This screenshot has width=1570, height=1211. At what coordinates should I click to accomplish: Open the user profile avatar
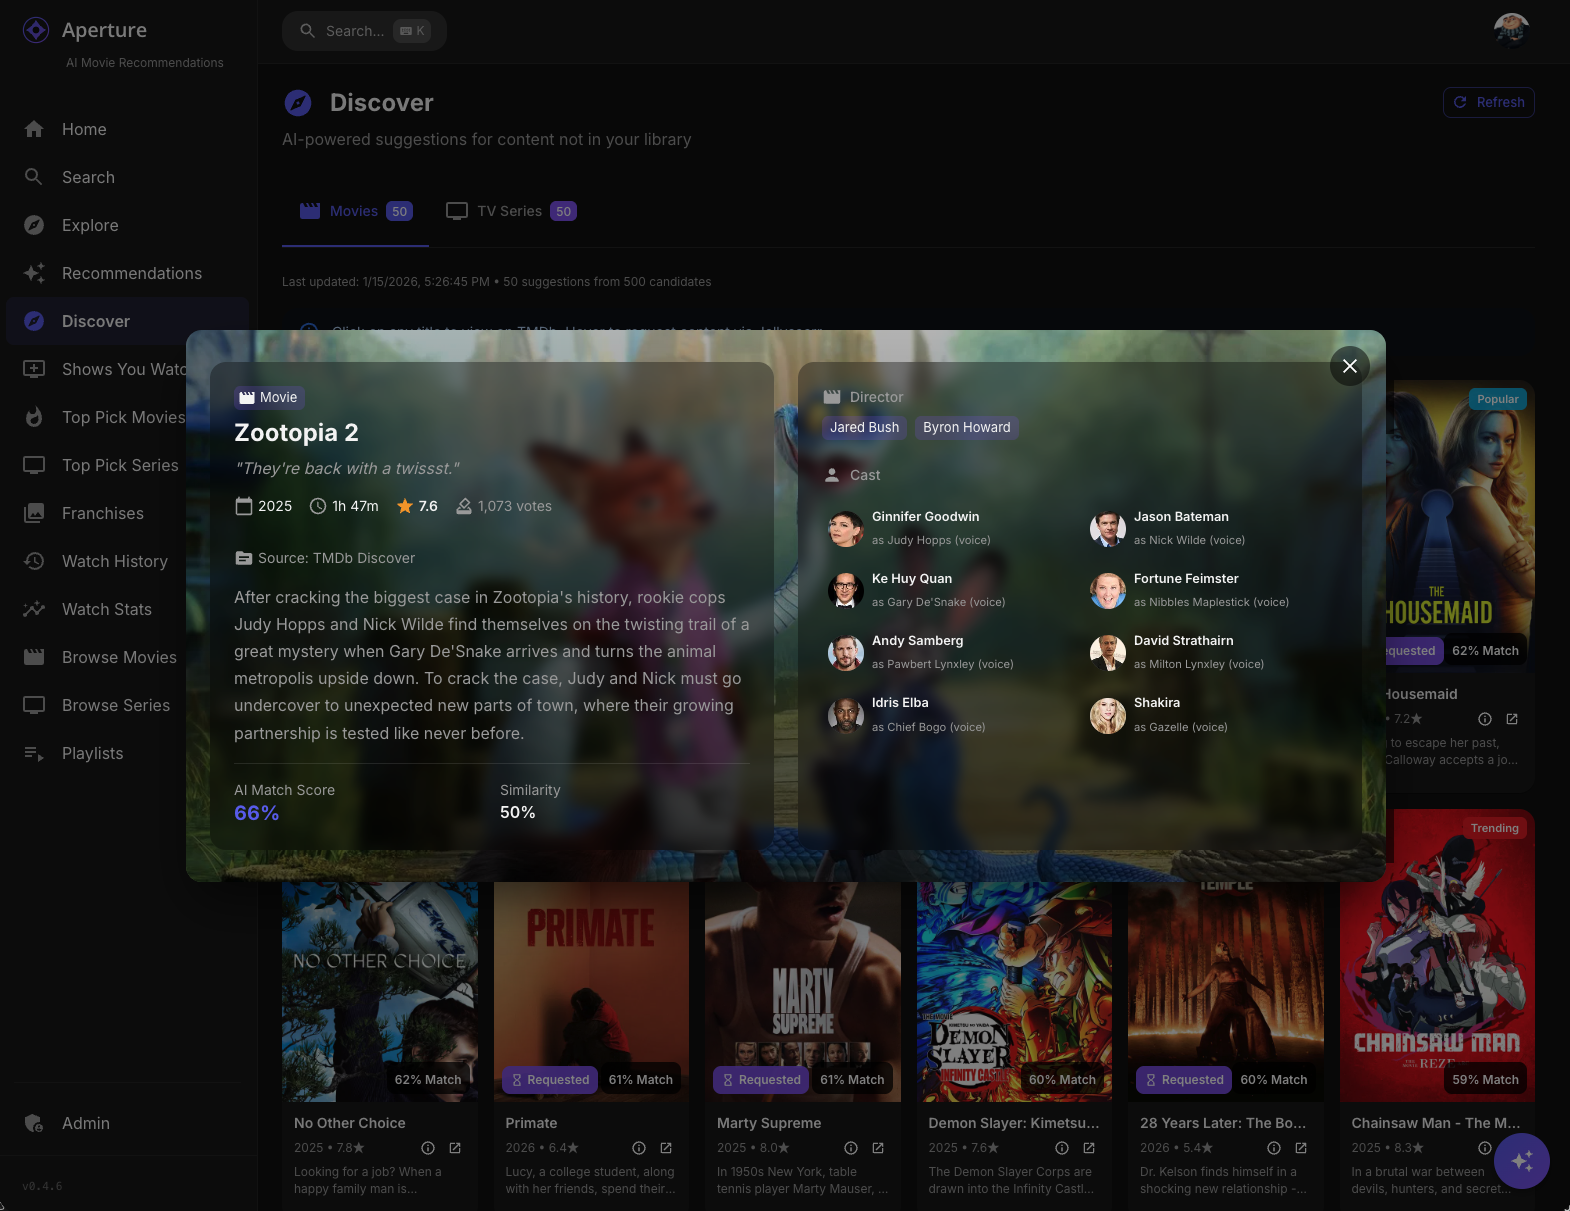(1511, 31)
